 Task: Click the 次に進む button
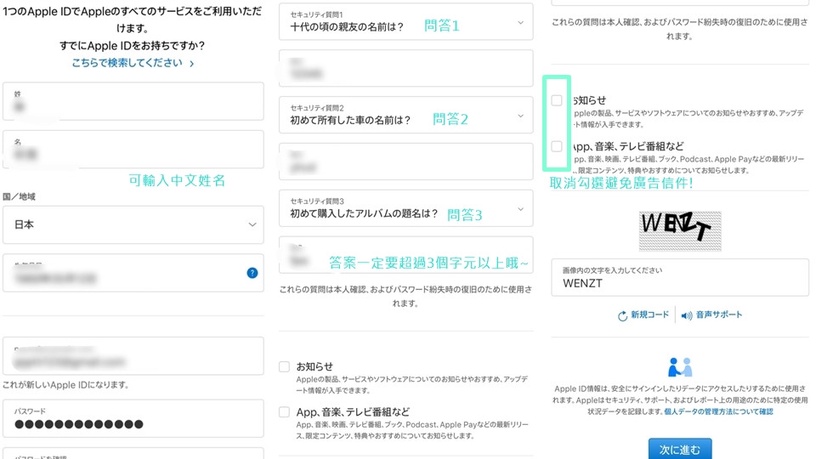tap(680, 449)
